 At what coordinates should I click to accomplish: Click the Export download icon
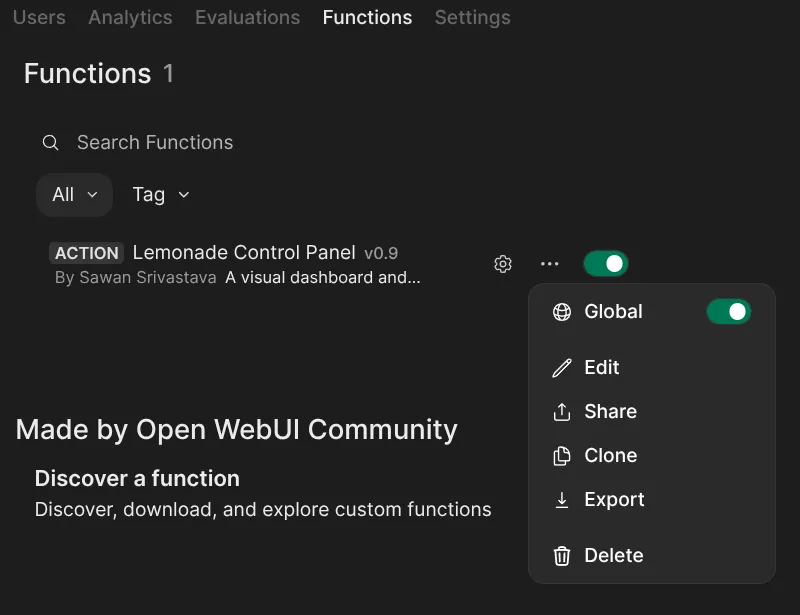click(562, 500)
